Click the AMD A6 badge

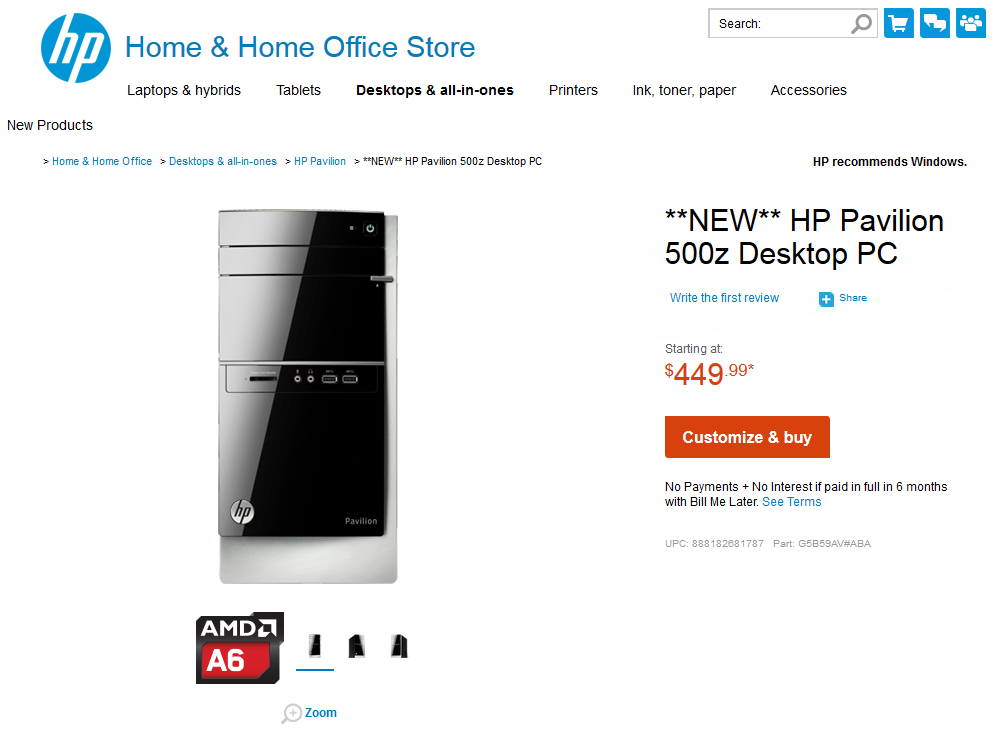[x=239, y=648]
